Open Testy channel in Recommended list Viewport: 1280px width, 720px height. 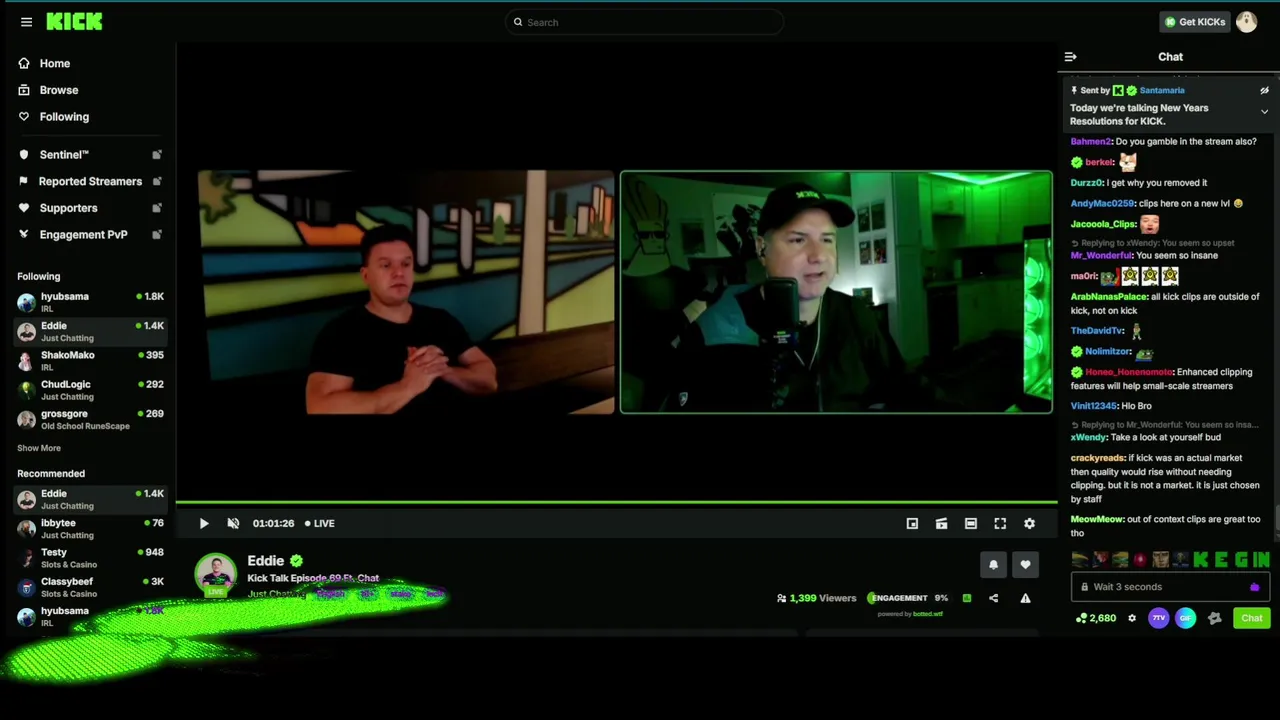tap(90, 558)
